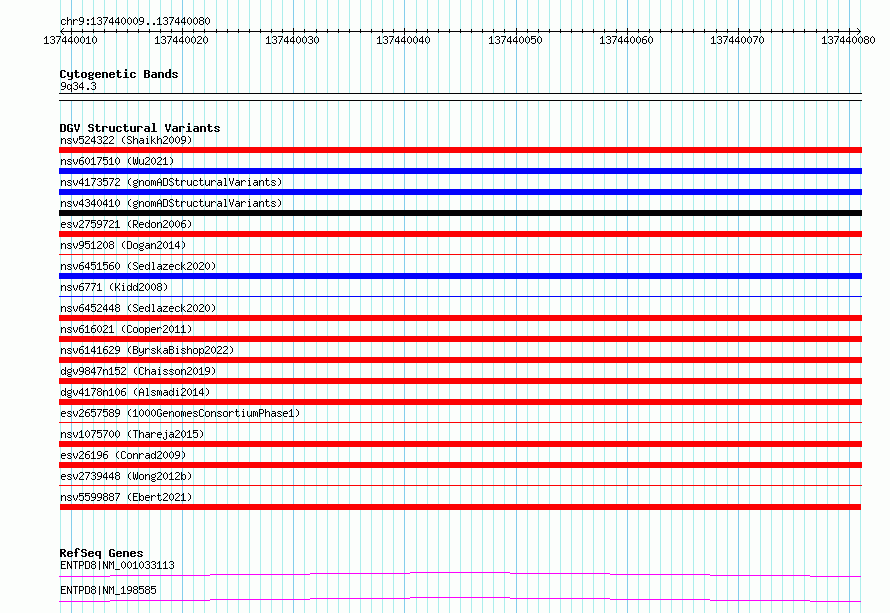Image resolution: width=890 pixels, height=613 pixels.
Task: Select the Cytogenetic Bands track title
Action: [x=119, y=74]
